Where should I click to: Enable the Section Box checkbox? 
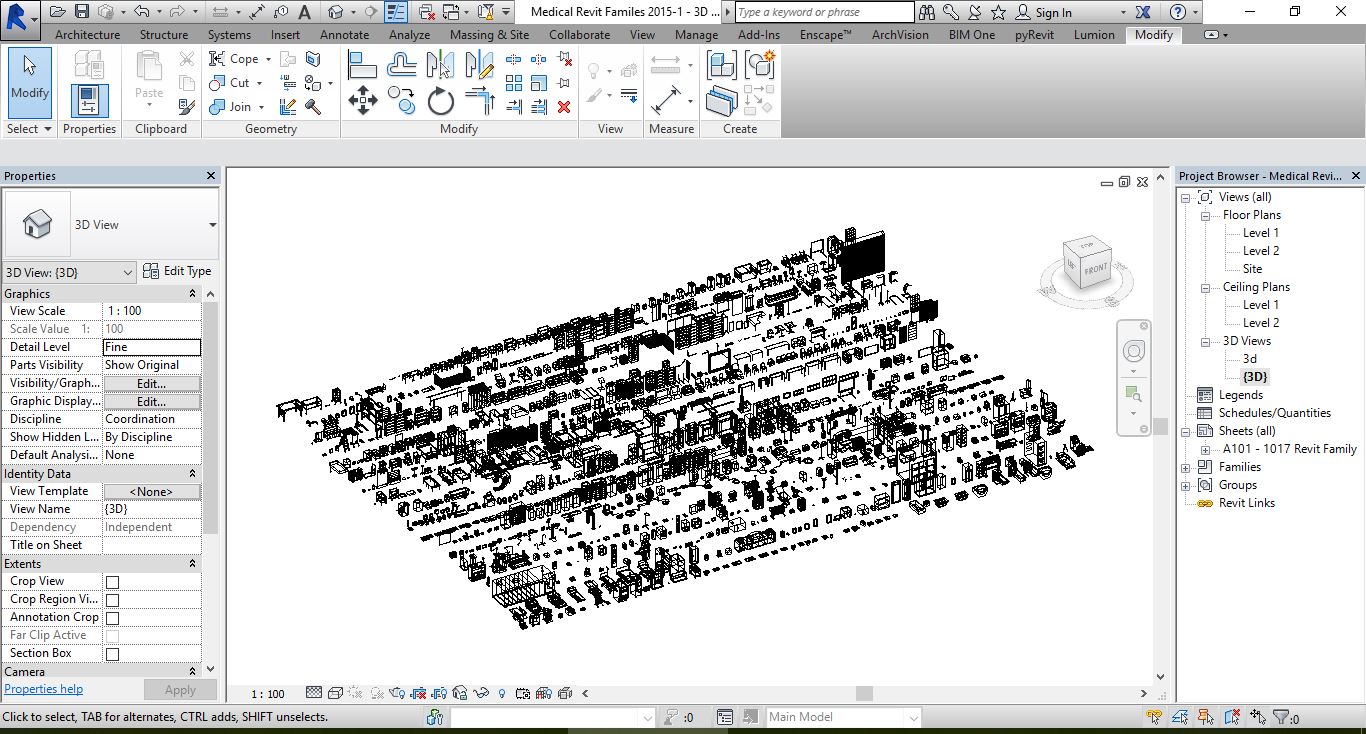pyautogui.click(x=112, y=654)
